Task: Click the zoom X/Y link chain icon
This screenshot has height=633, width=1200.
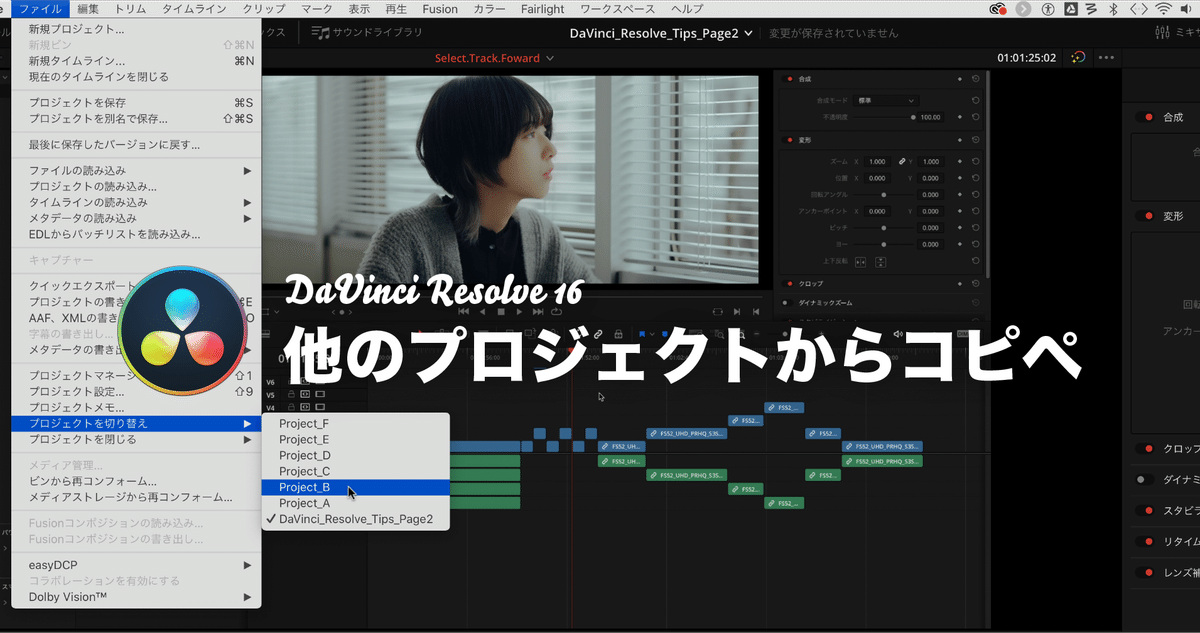Action: click(x=901, y=161)
